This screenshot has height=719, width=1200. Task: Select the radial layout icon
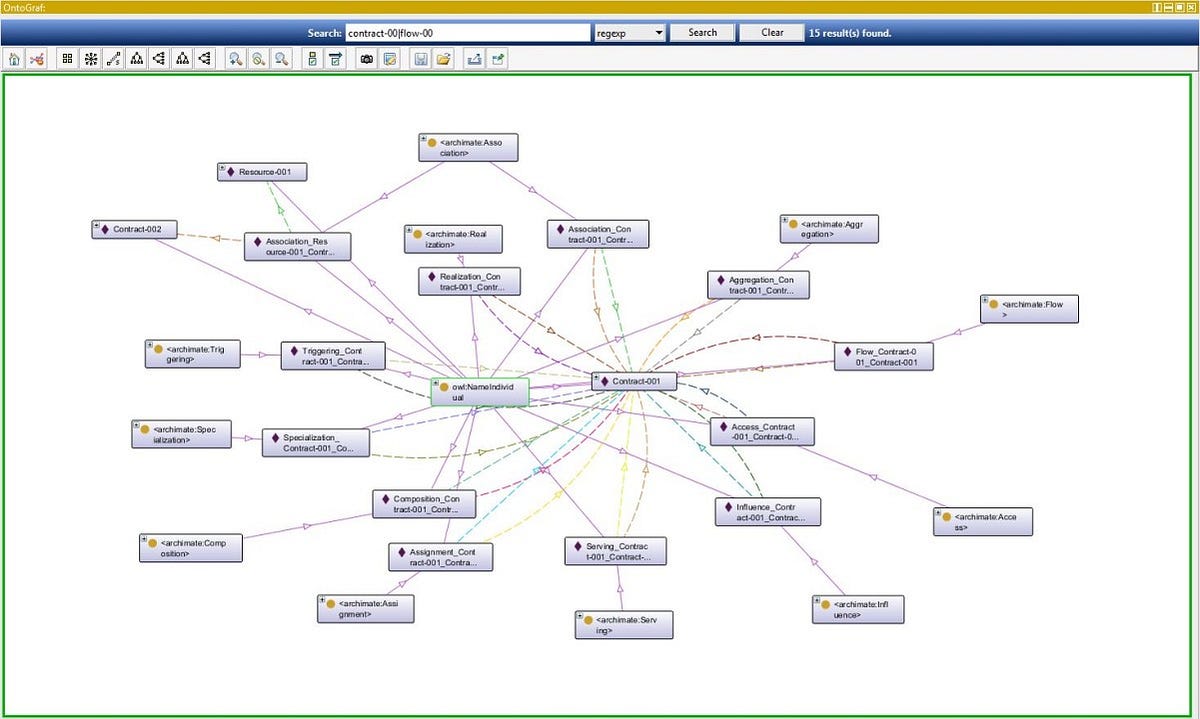[x=90, y=58]
